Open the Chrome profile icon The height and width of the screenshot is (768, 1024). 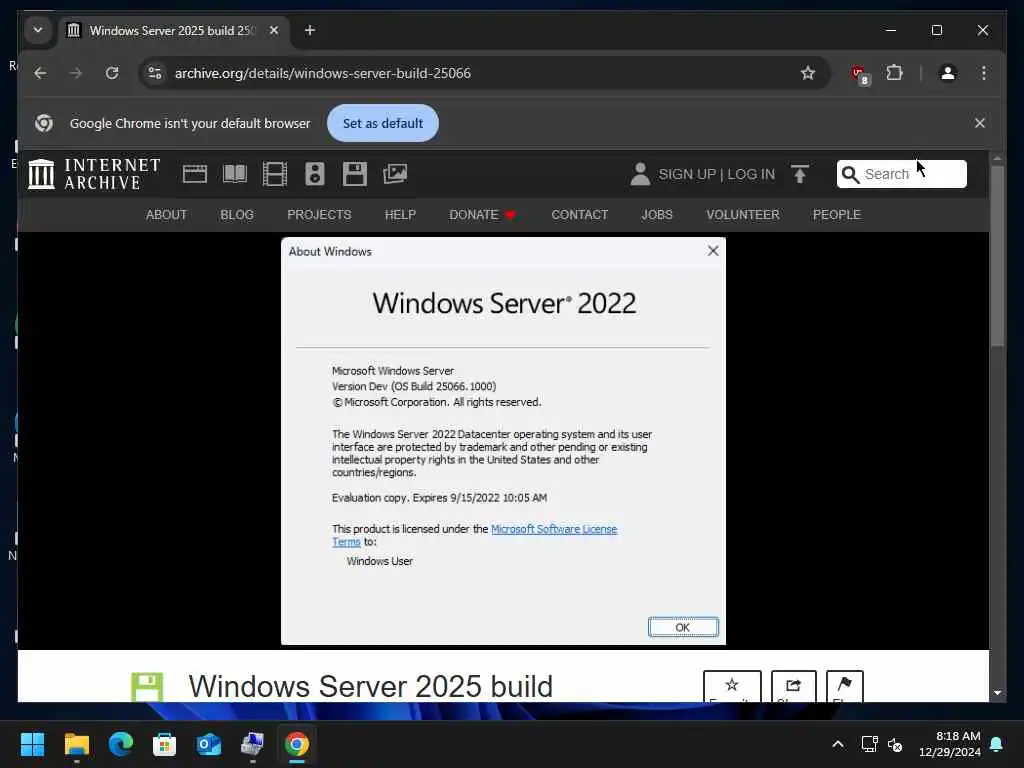(948, 73)
